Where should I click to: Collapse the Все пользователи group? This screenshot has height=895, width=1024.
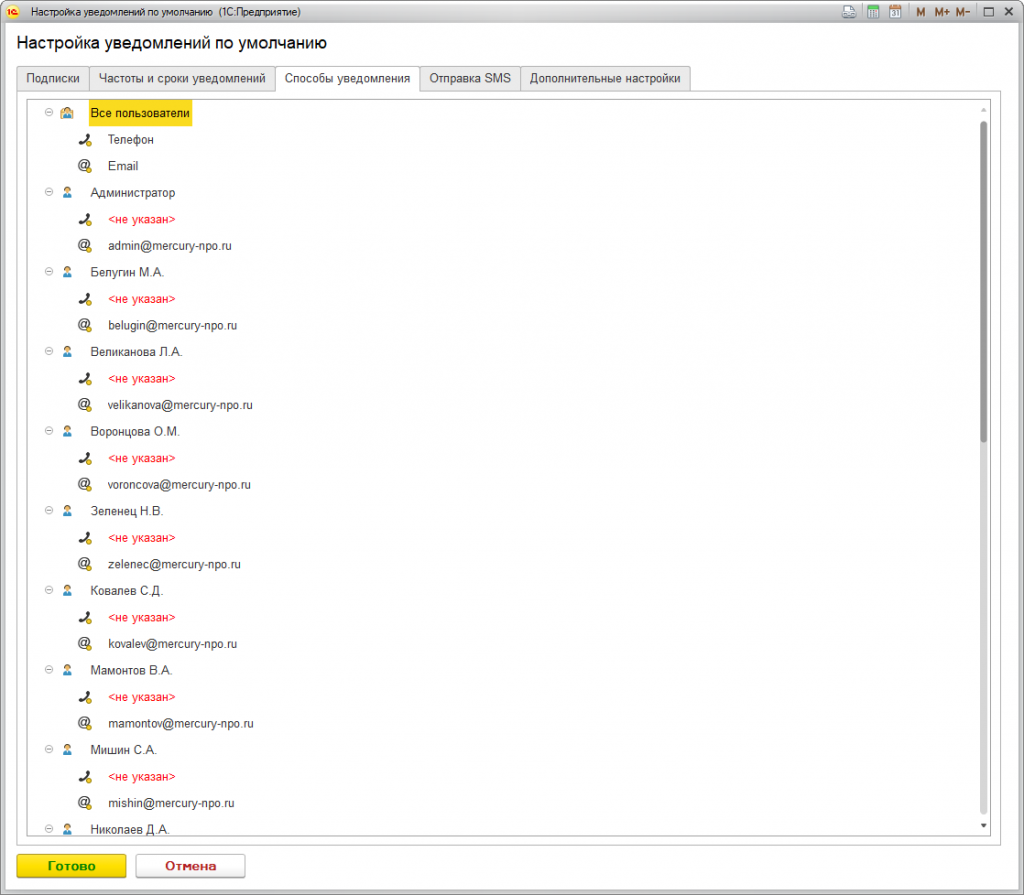click(x=49, y=112)
